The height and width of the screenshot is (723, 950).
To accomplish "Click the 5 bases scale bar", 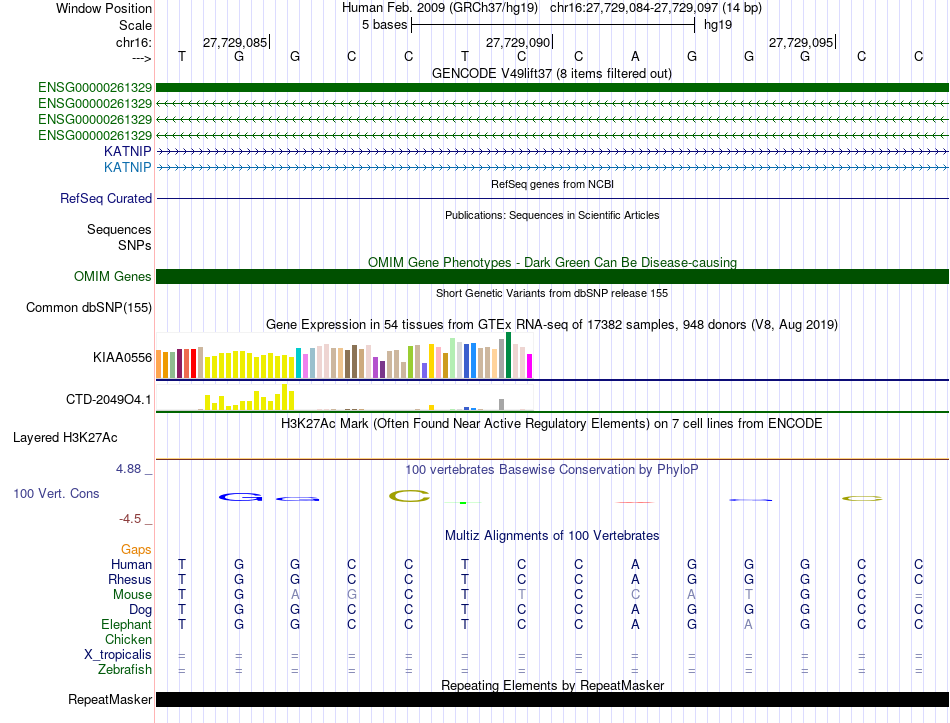I will [x=552, y=23].
